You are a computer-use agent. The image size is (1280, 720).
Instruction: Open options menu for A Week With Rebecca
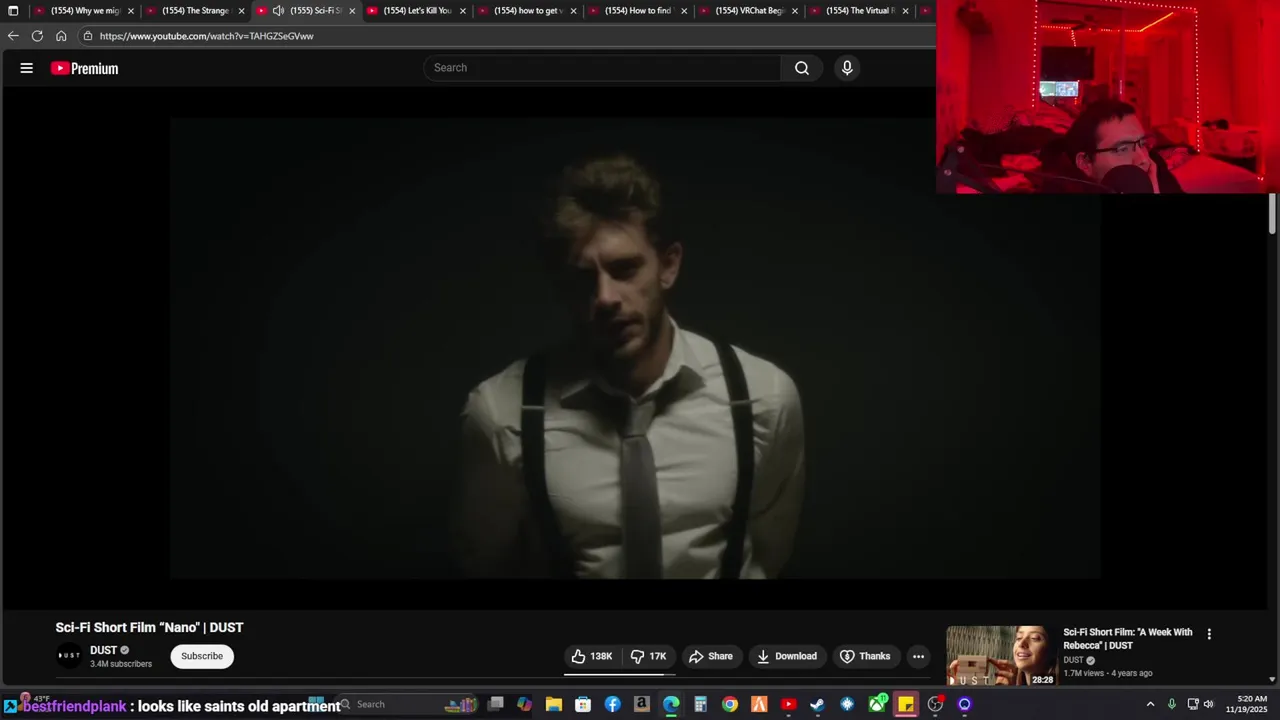point(1209,634)
